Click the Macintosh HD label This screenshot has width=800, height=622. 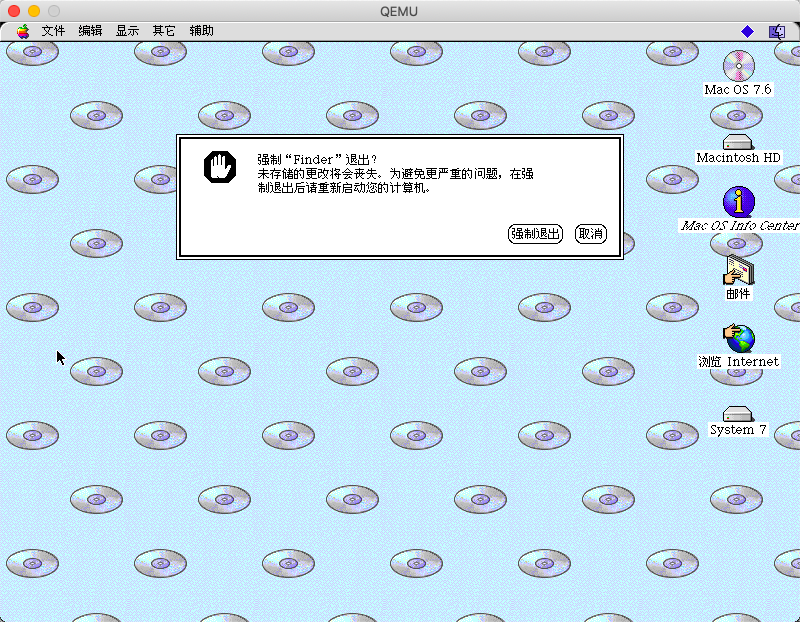[x=738, y=158]
